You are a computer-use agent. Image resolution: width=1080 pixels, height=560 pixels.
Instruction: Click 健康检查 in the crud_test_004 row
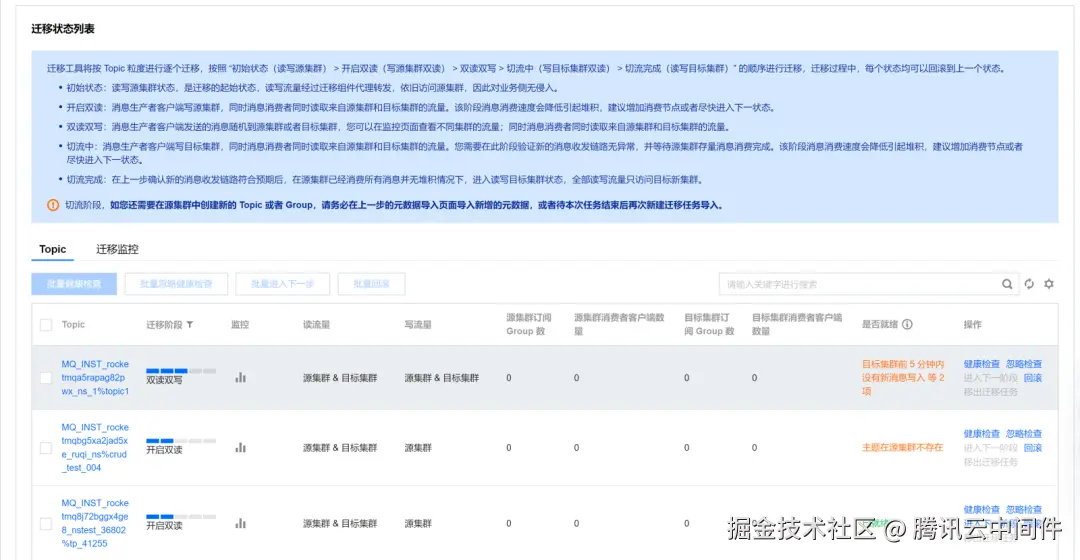pyautogui.click(x=982, y=434)
